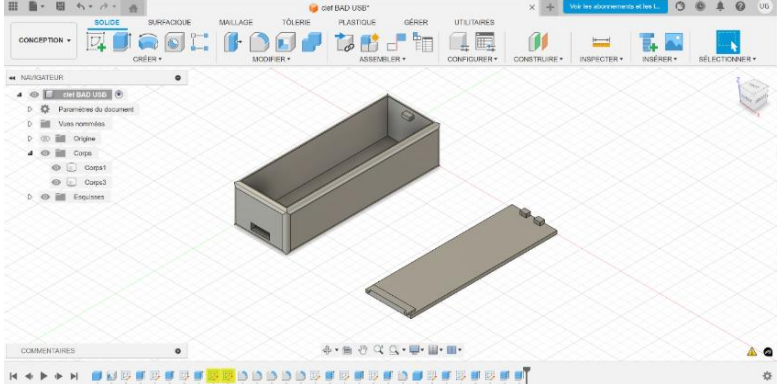Hide the Corps folder

click(x=46, y=153)
